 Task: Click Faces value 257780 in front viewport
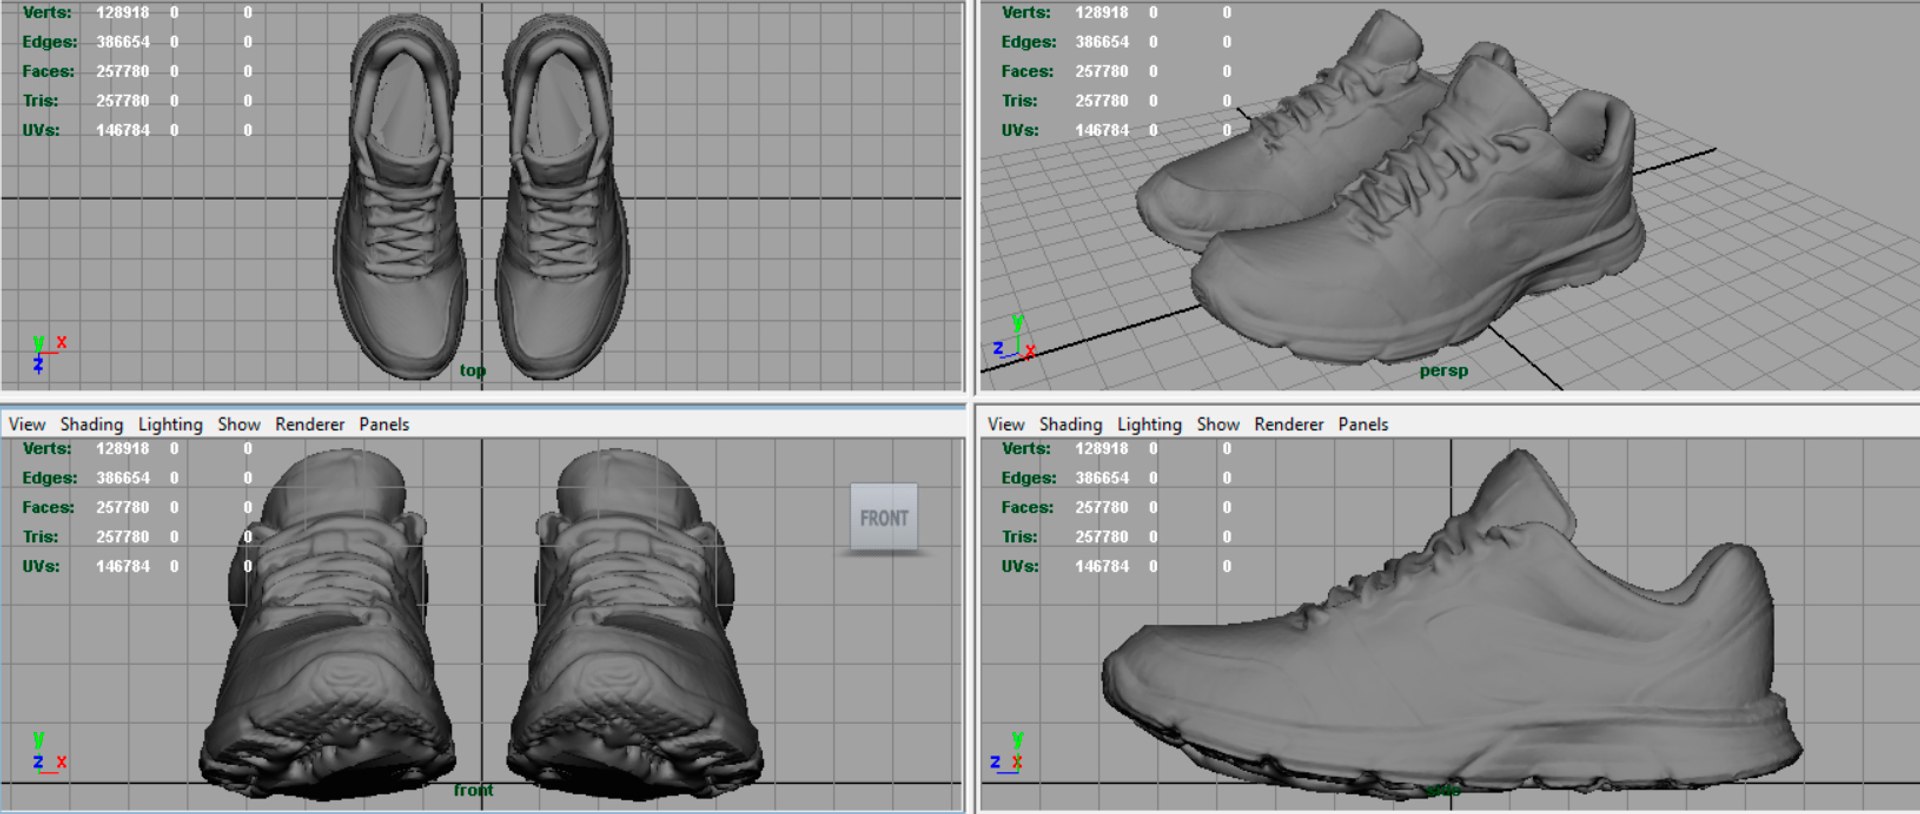click(123, 508)
